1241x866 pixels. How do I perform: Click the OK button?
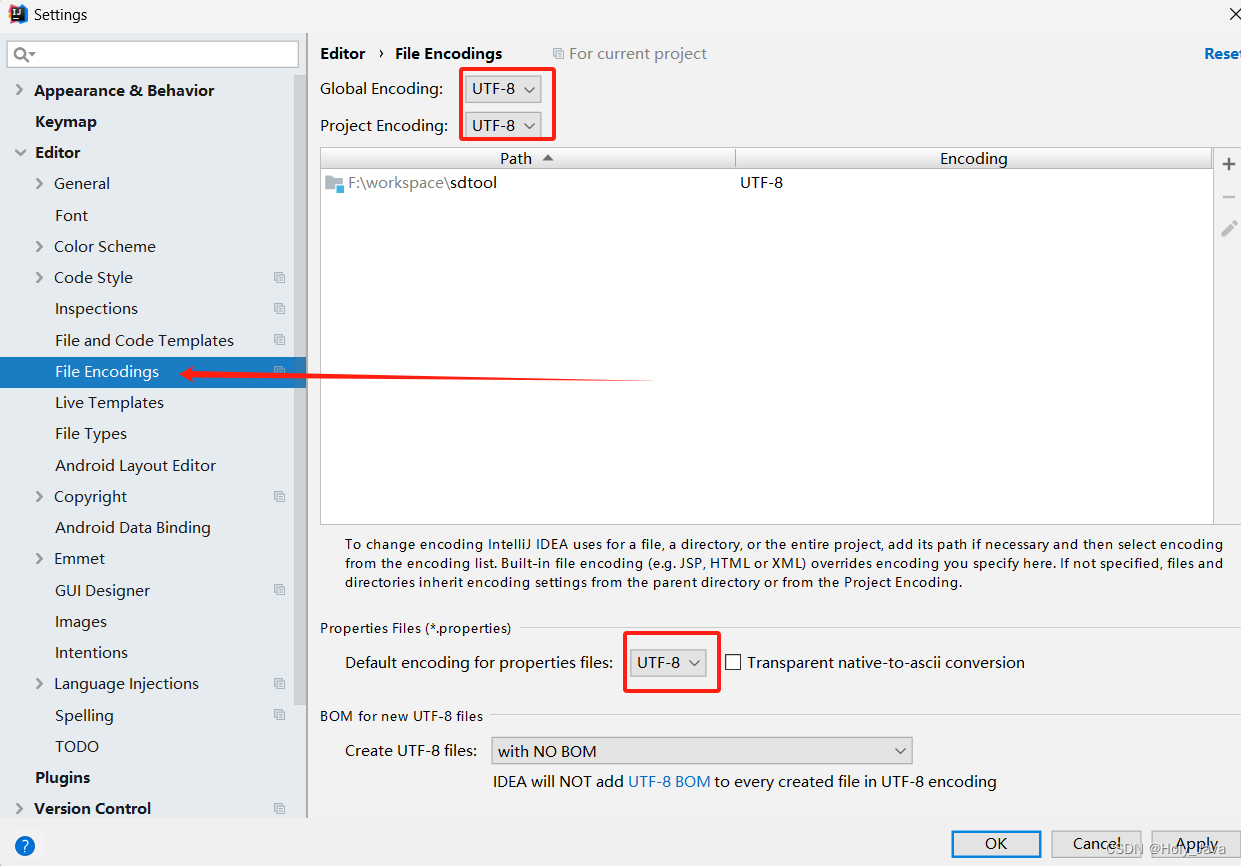(996, 844)
